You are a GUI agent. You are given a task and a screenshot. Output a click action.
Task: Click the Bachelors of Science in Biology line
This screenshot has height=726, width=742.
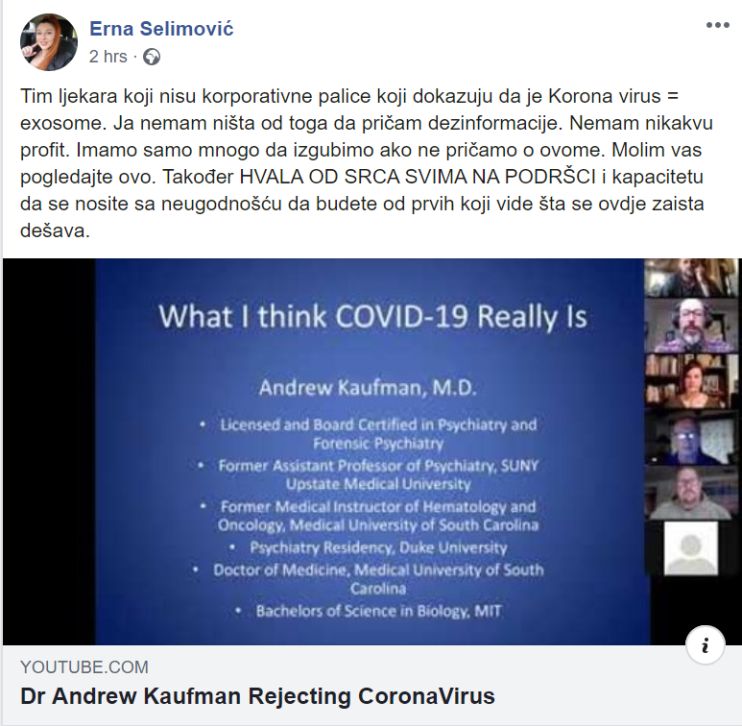(x=378, y=611)
